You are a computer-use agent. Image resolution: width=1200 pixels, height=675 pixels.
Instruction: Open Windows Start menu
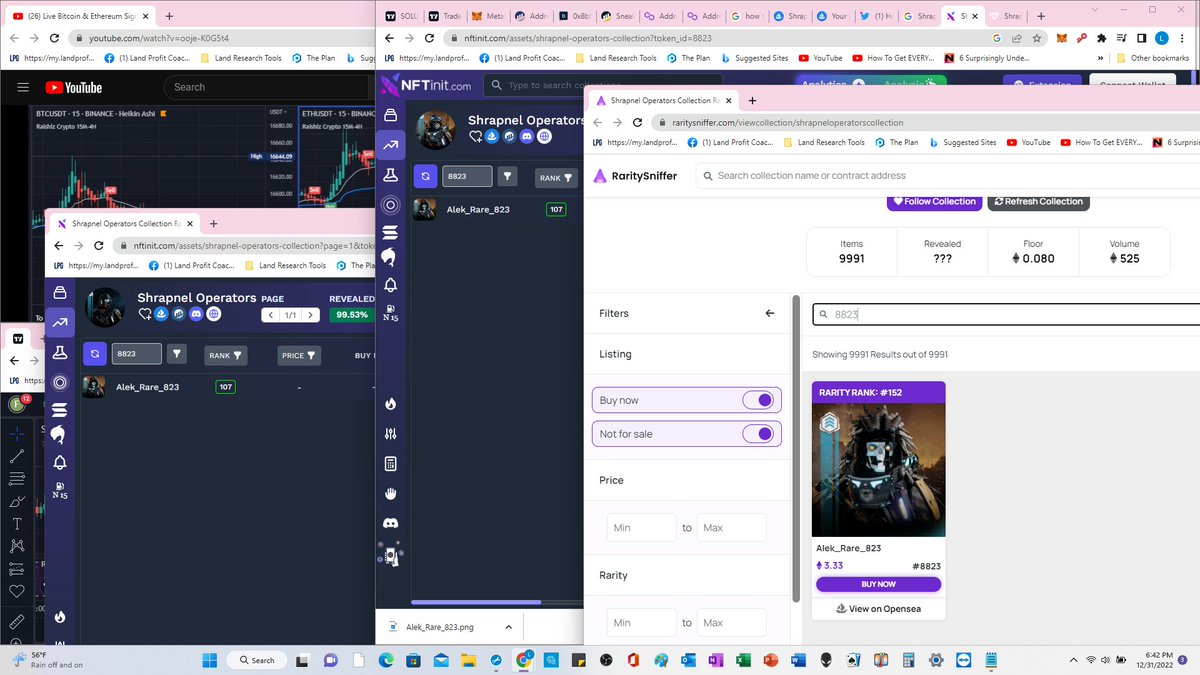210,660
